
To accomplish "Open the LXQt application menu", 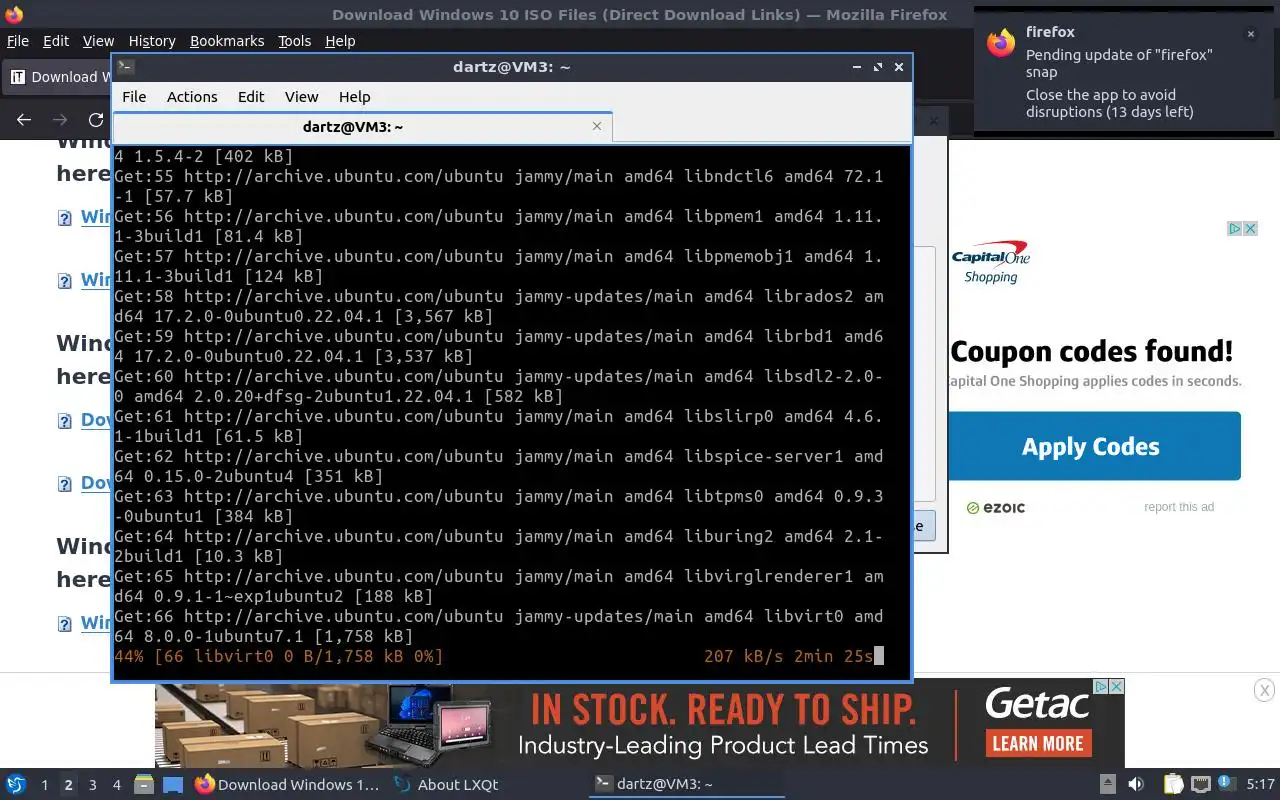I will tap(16, 784).
